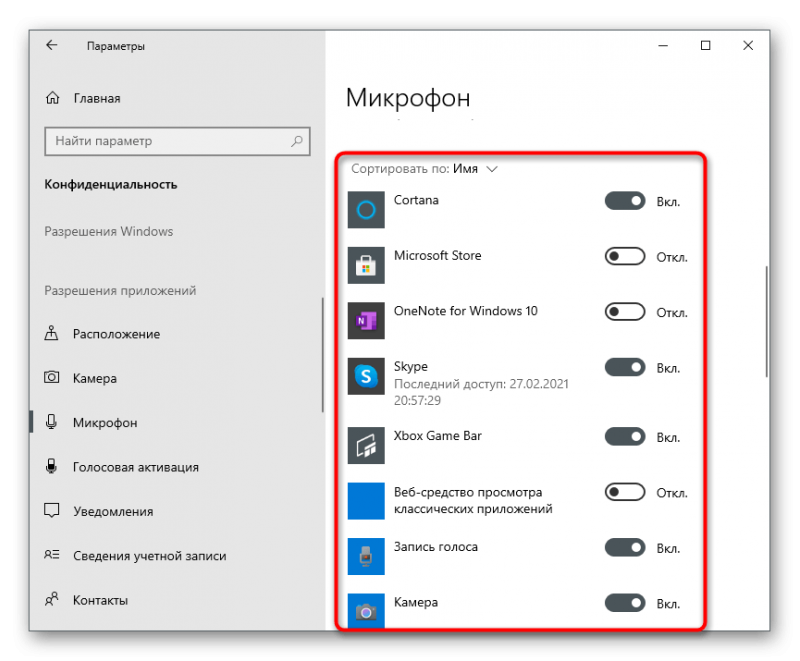The image size is (800, 661).
Task: Click the Контакты people icon
Action: click(x=52, y=599)
